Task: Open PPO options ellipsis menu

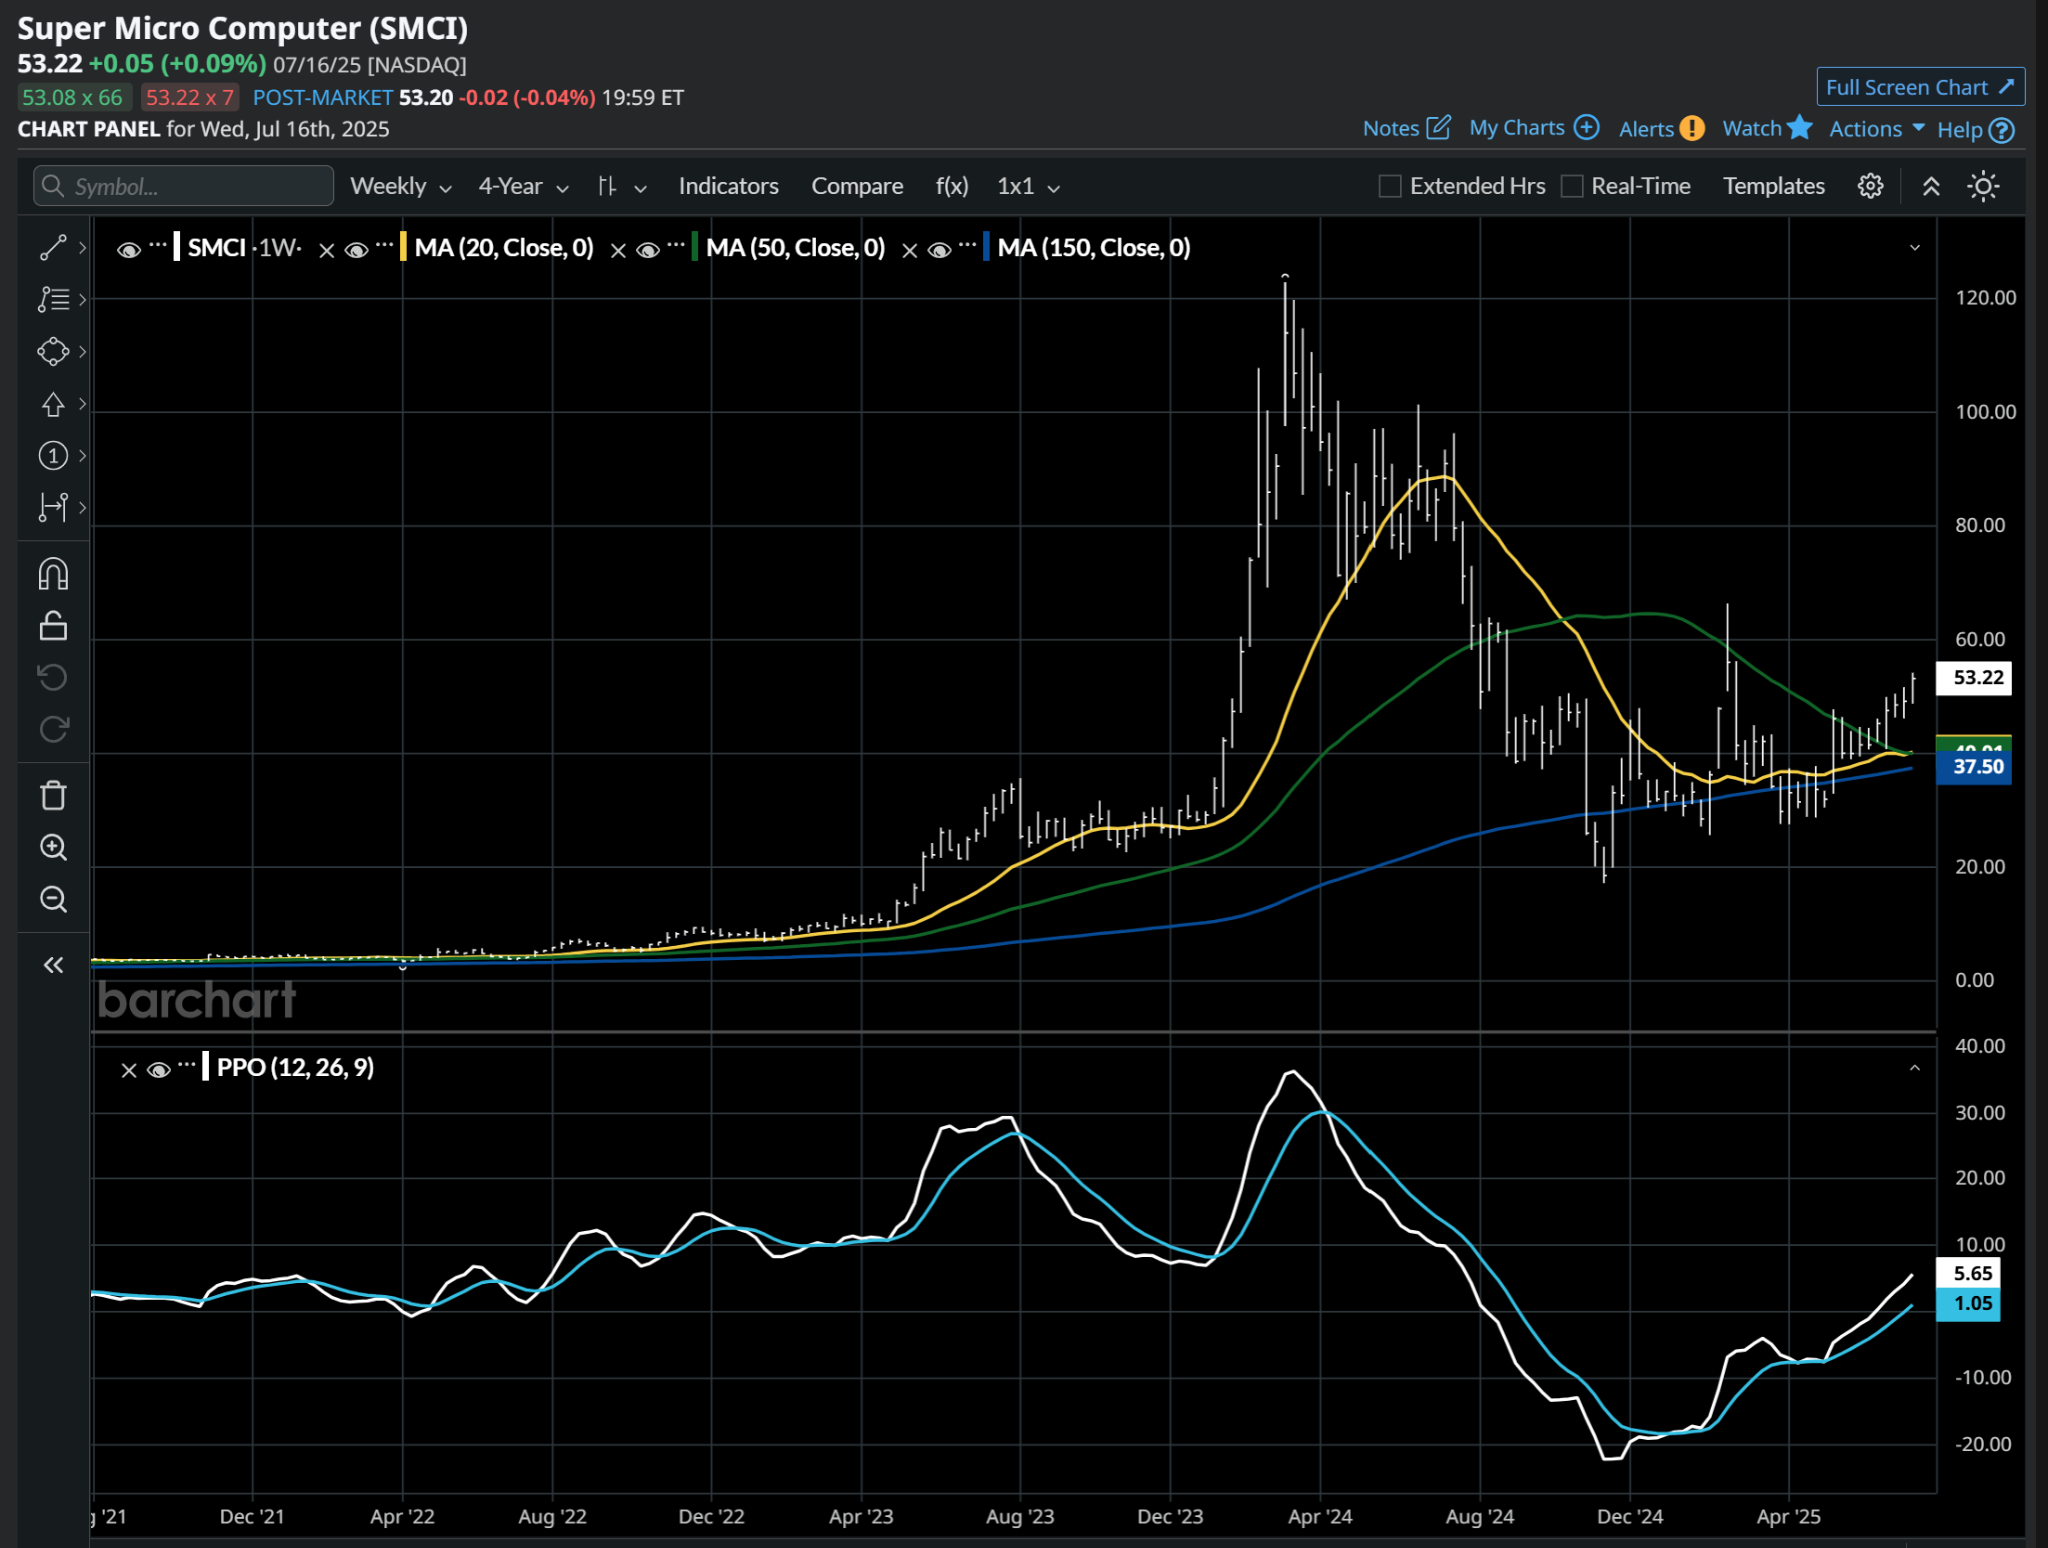Action: pyautogui.click(x=187, y=1065)
